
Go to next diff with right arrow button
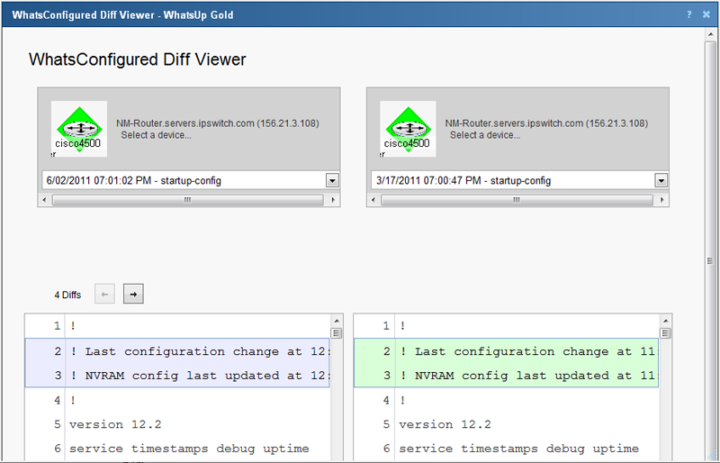133,294
